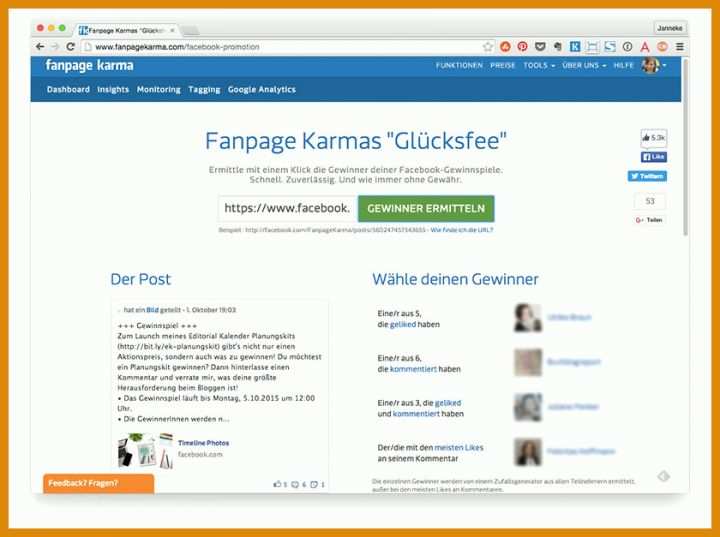This screenshot has height=537, width=720.
Task: Click the likes thumbs-up icon under the post
Action: 277,484
